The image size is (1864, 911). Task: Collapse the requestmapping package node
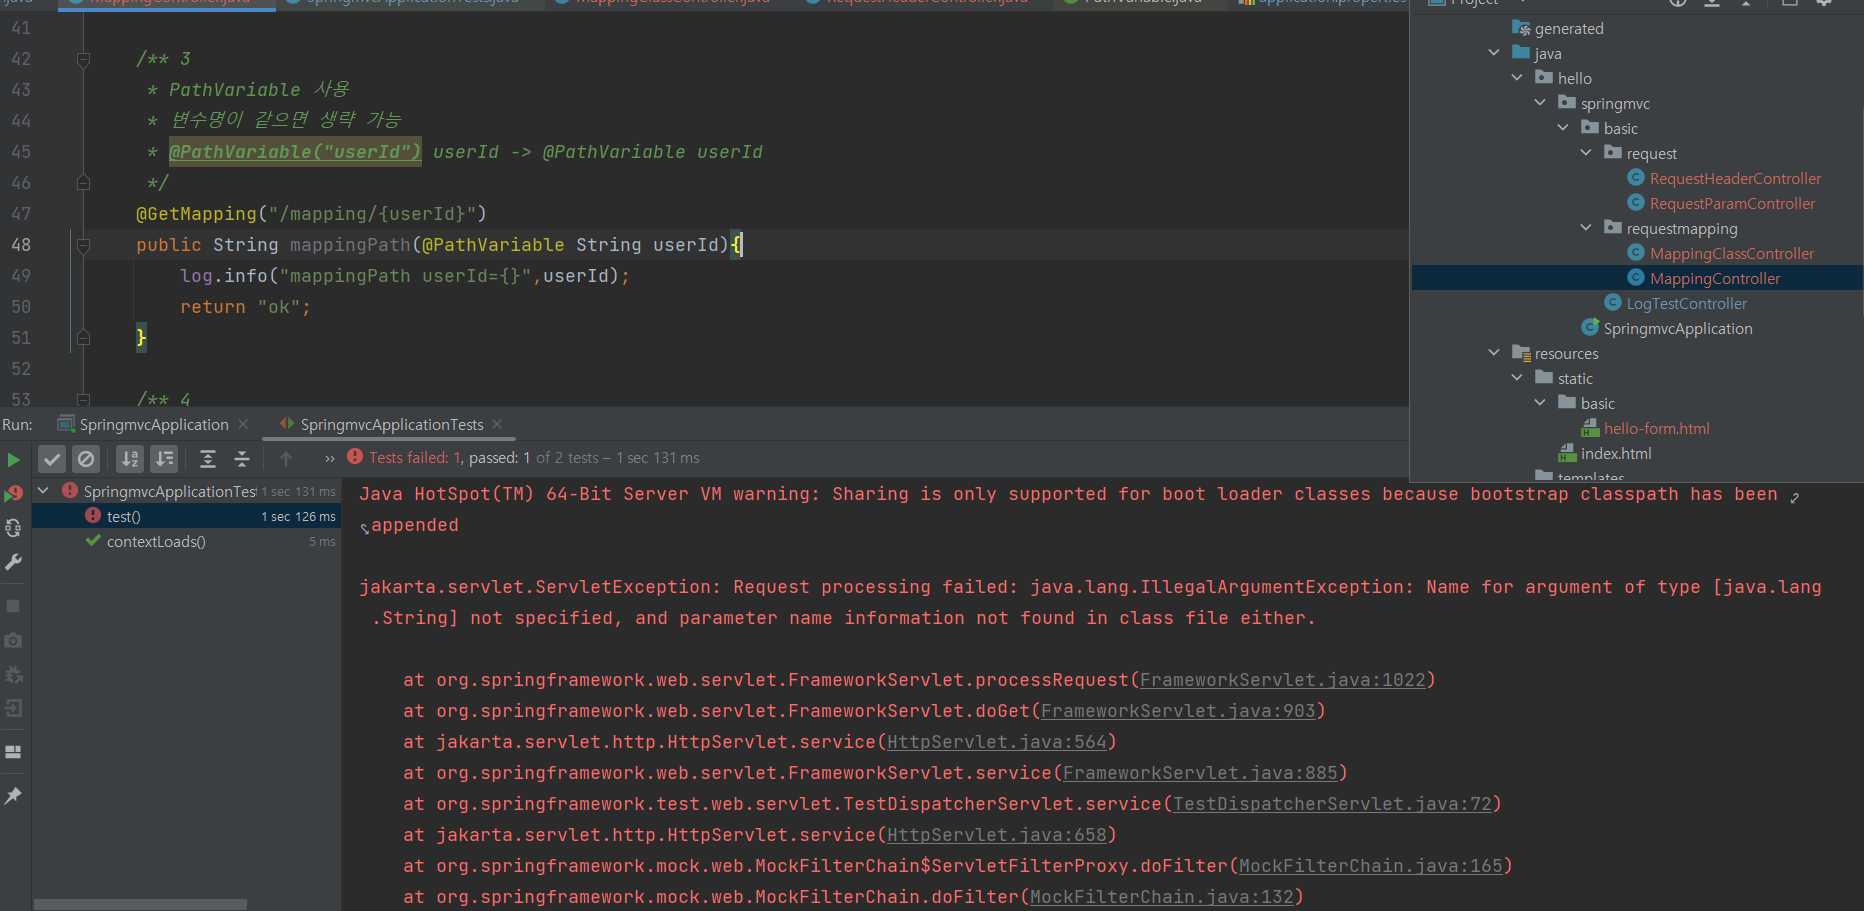tap(1586, 228)
